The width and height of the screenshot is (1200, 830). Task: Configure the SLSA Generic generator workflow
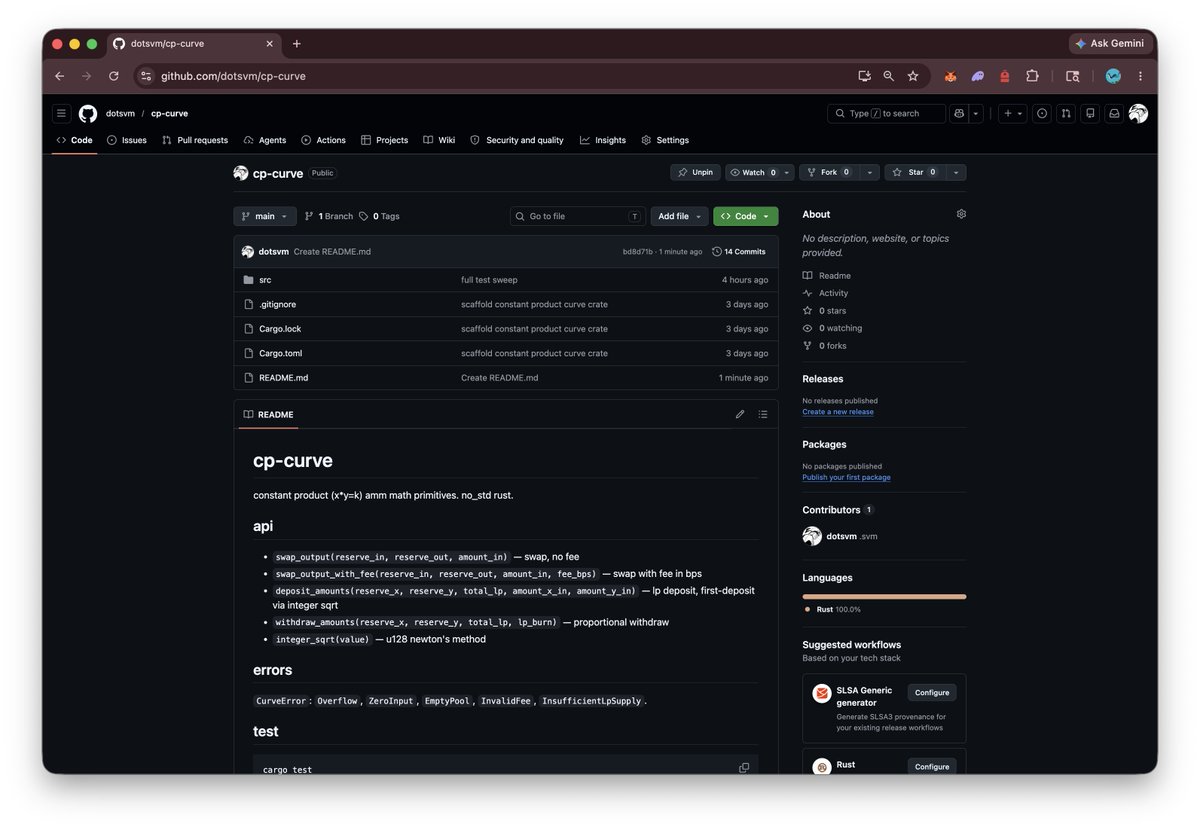[932, 692]
